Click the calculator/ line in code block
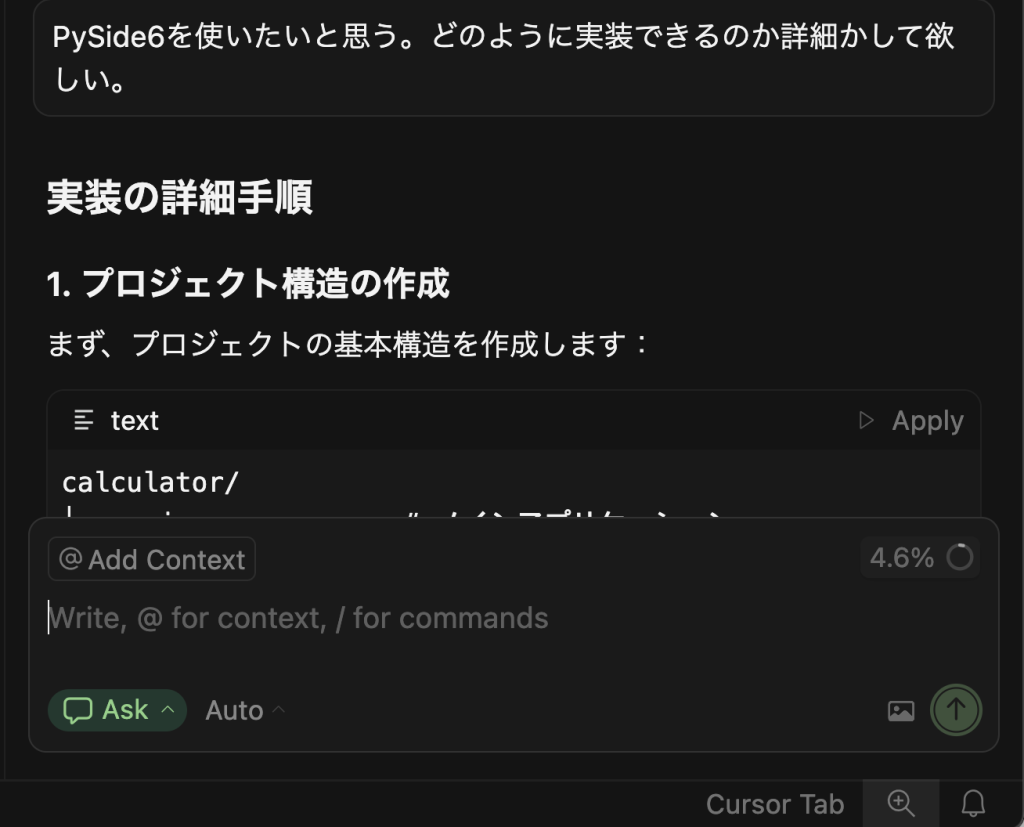The image size is (1024, 827). [151, 482]
